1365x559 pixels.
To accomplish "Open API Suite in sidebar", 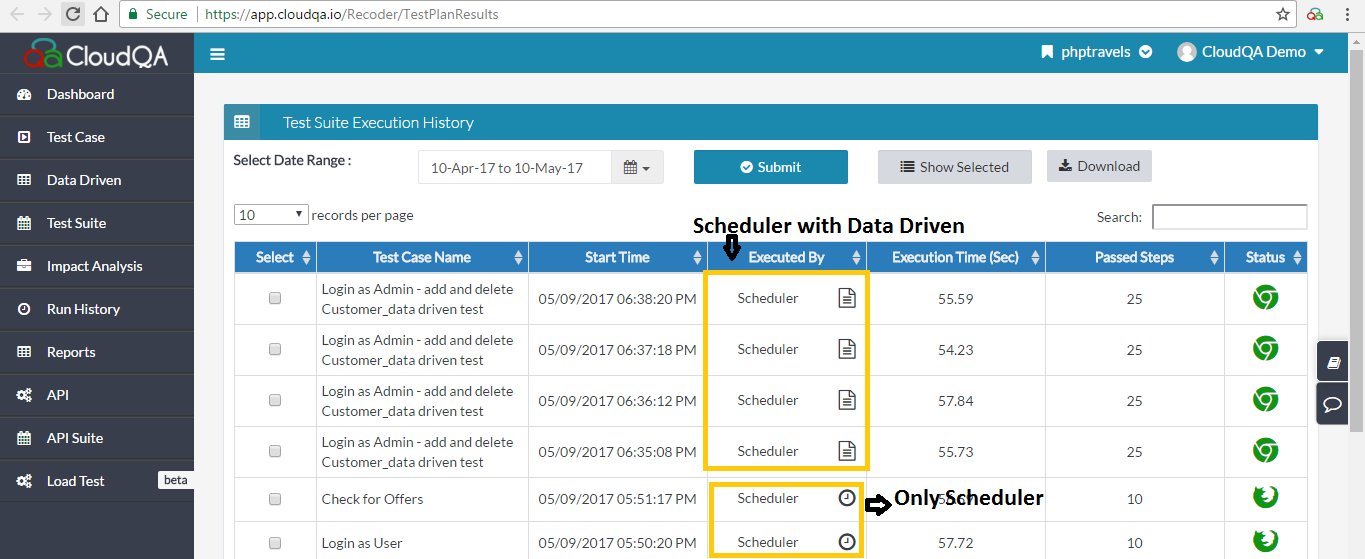I will click(x=97, y=438).
